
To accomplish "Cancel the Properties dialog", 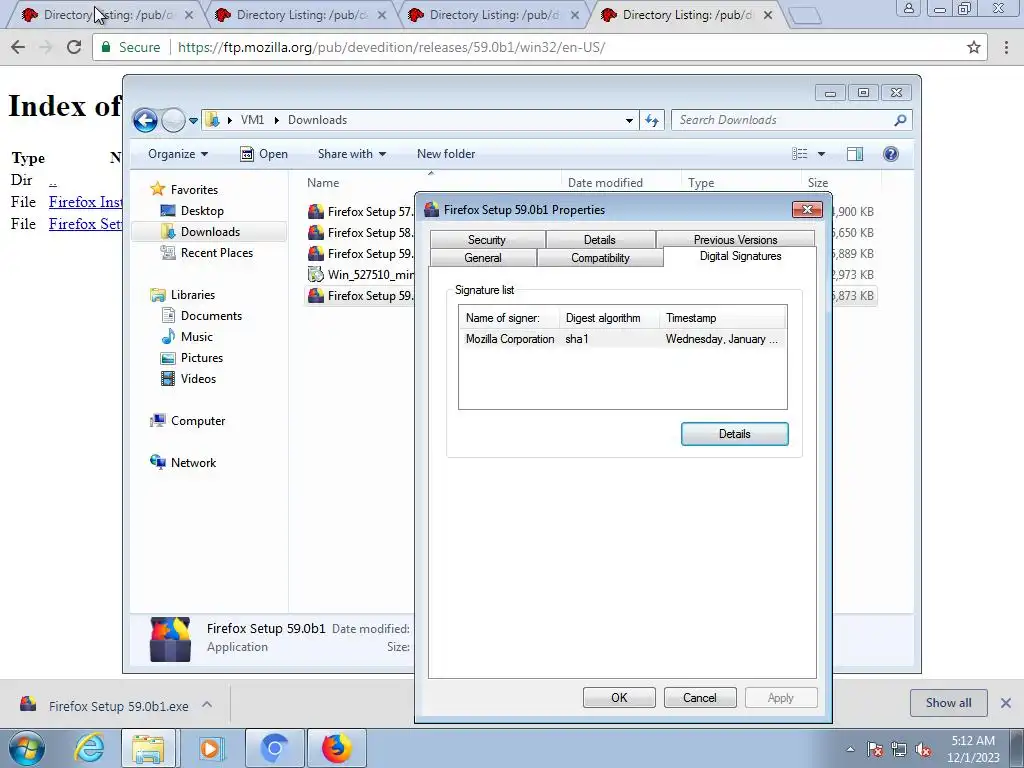I will coord(700,697).
